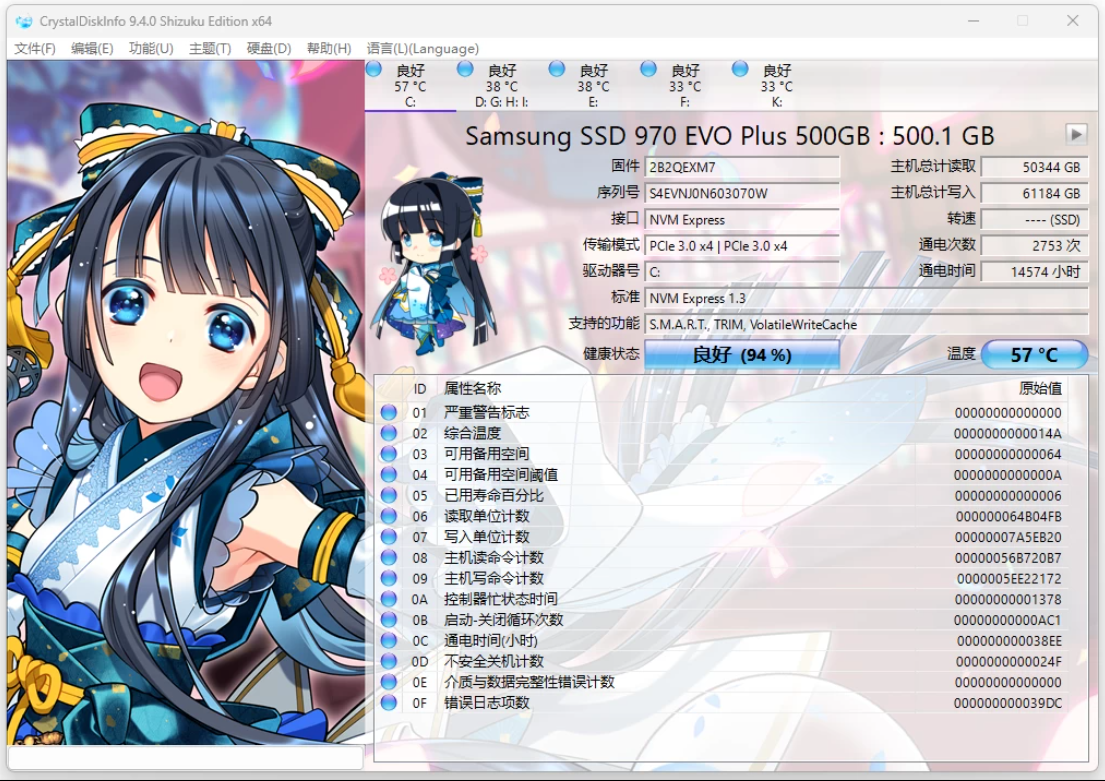Click the disk title Samsung SSD 970 EVO Plus
The height and width of the screenshot is (781, 1105).
(x=729, y=135)
